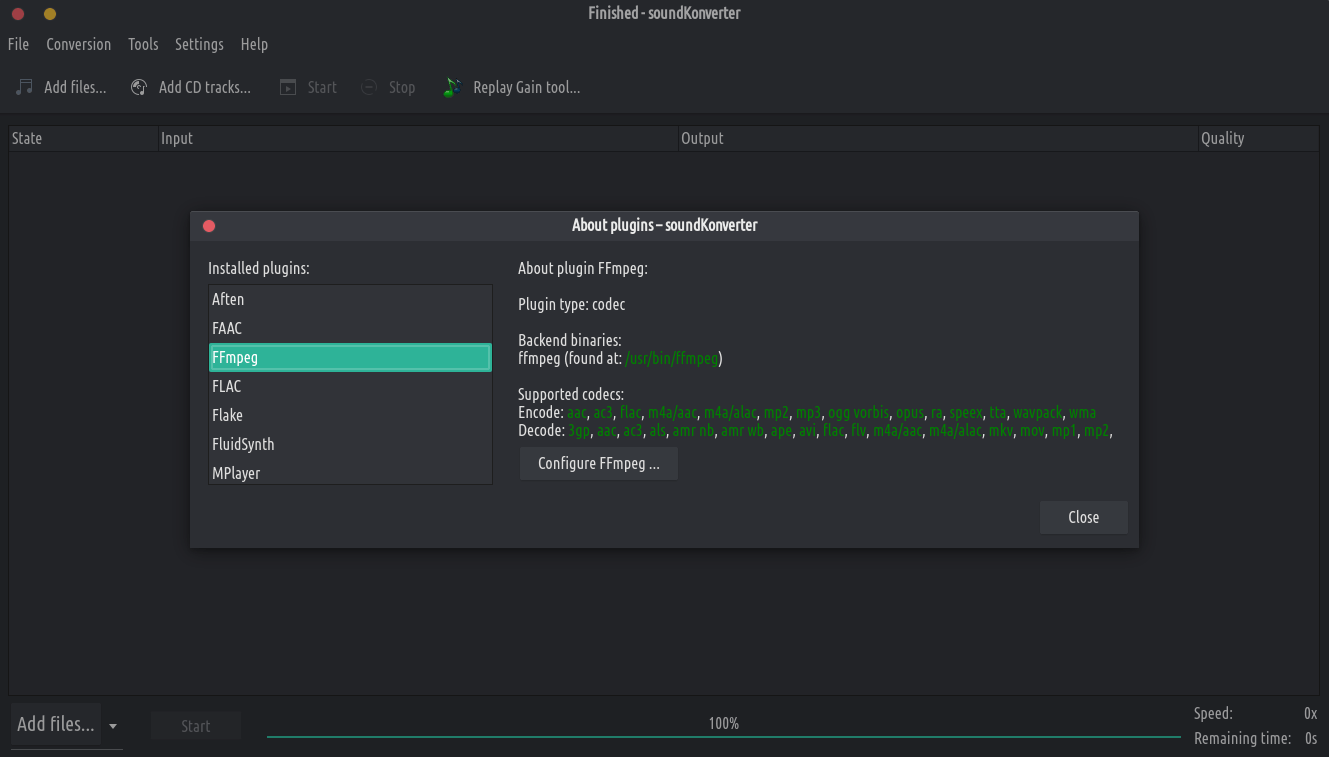The image size is (1329, 757).
Task: Open the Help menu
Action: tap(254, 44)
